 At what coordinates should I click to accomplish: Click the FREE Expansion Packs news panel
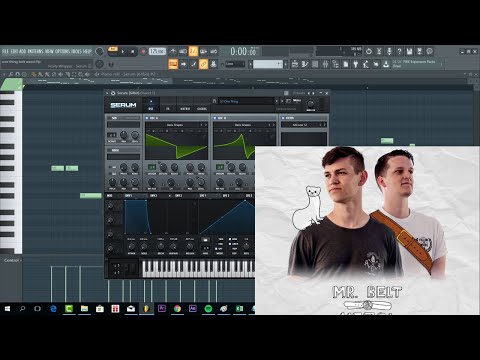coord(418,64)
